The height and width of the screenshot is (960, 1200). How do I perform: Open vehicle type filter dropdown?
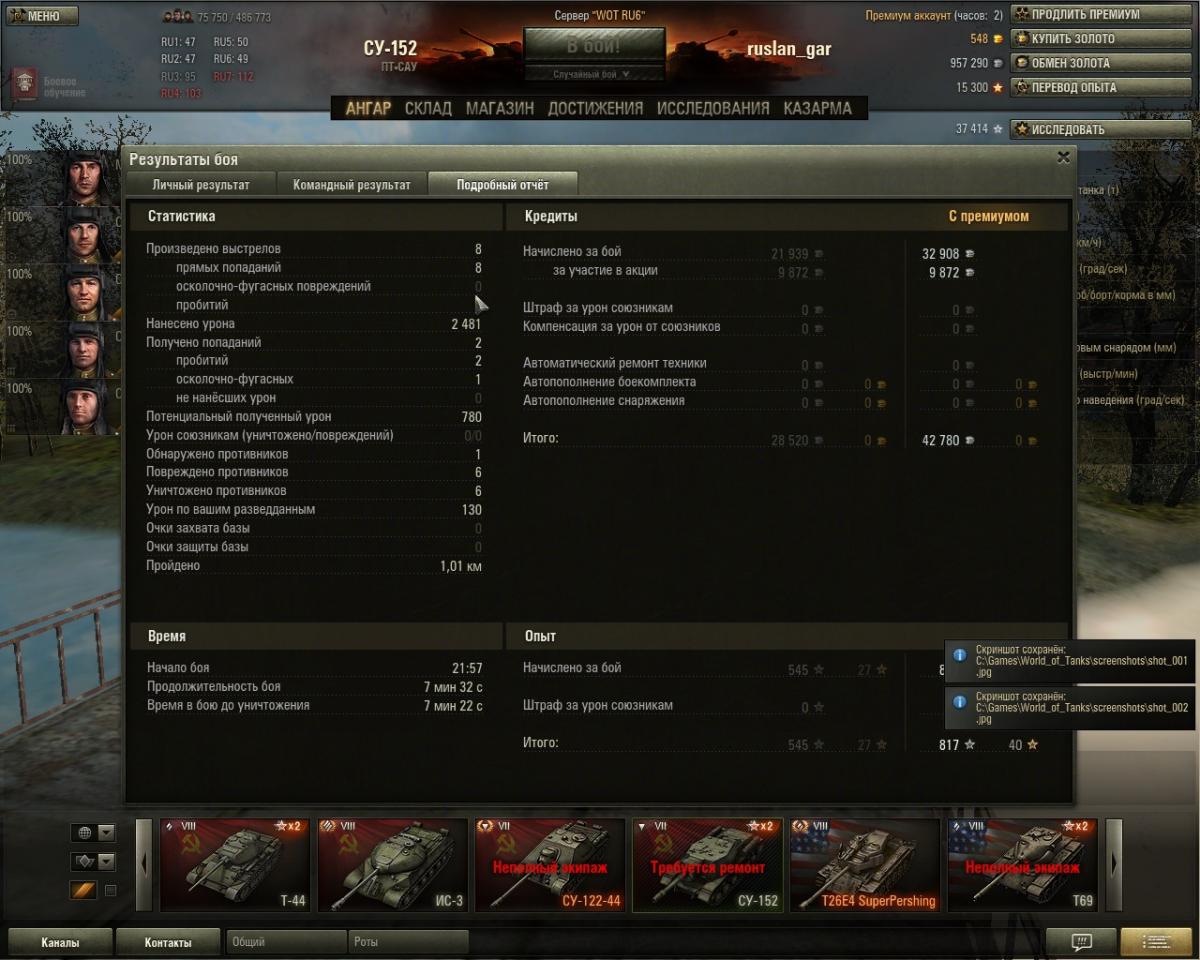point(93,862)
